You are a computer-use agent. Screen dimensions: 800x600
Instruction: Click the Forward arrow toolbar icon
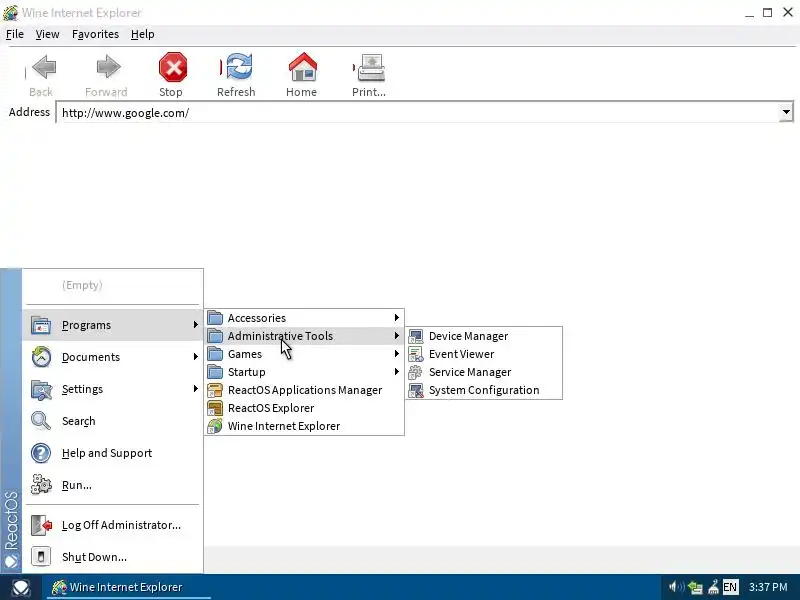(108, 67)
